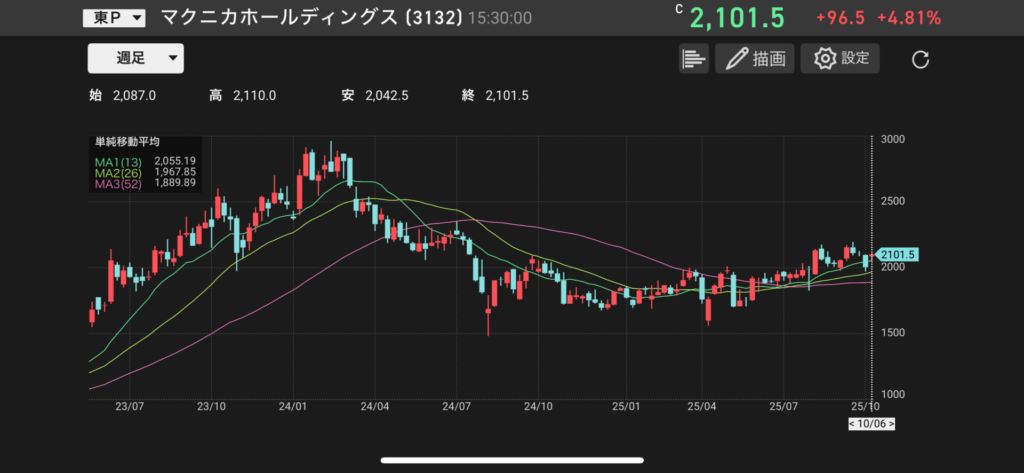Open the 週足 timeframe dropdown

135,59
